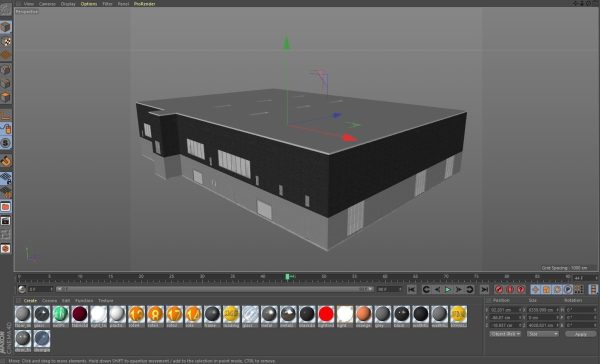Click the green Y axis arrow handle

tap(287, 42)
